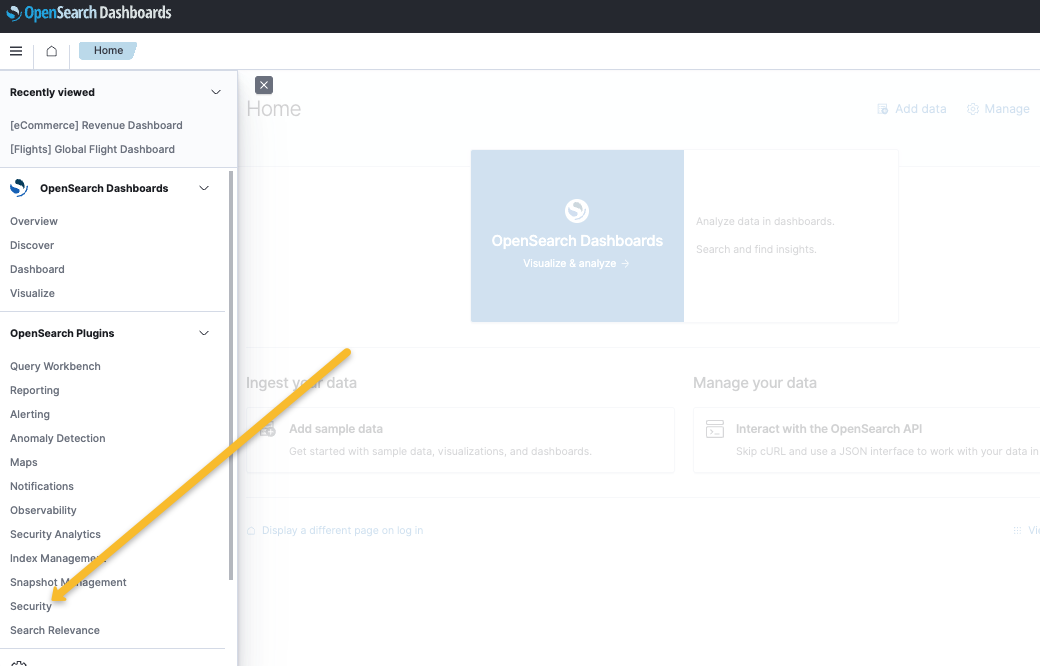Screen dimensions: 1040x666
Task: Open the Add sample data card
Action: [460, 440]
